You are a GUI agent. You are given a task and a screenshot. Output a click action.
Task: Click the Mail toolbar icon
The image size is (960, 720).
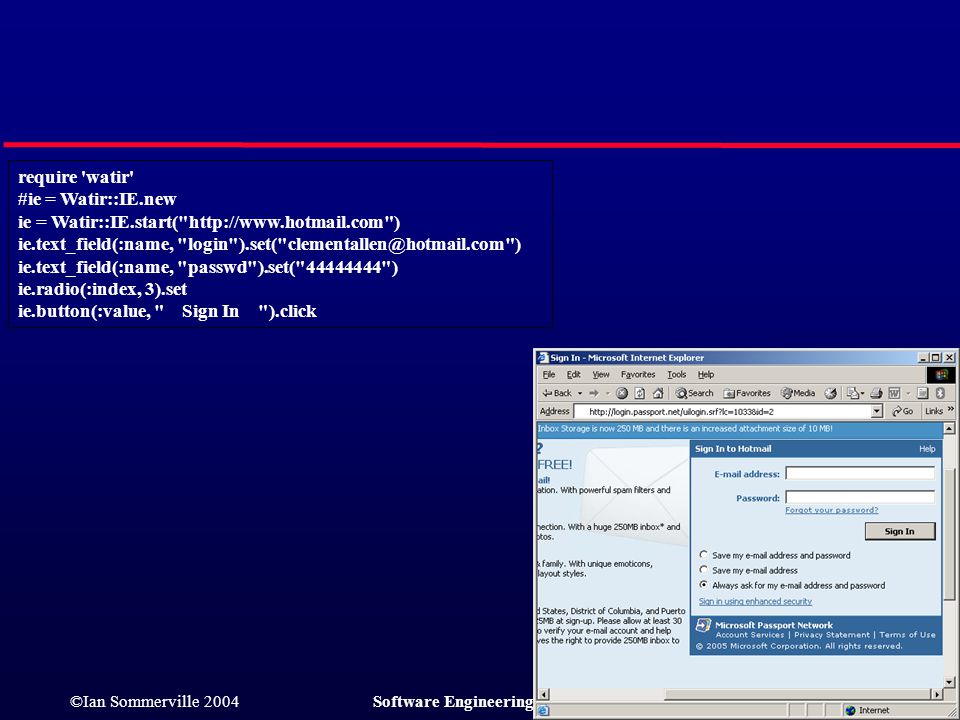855,393
